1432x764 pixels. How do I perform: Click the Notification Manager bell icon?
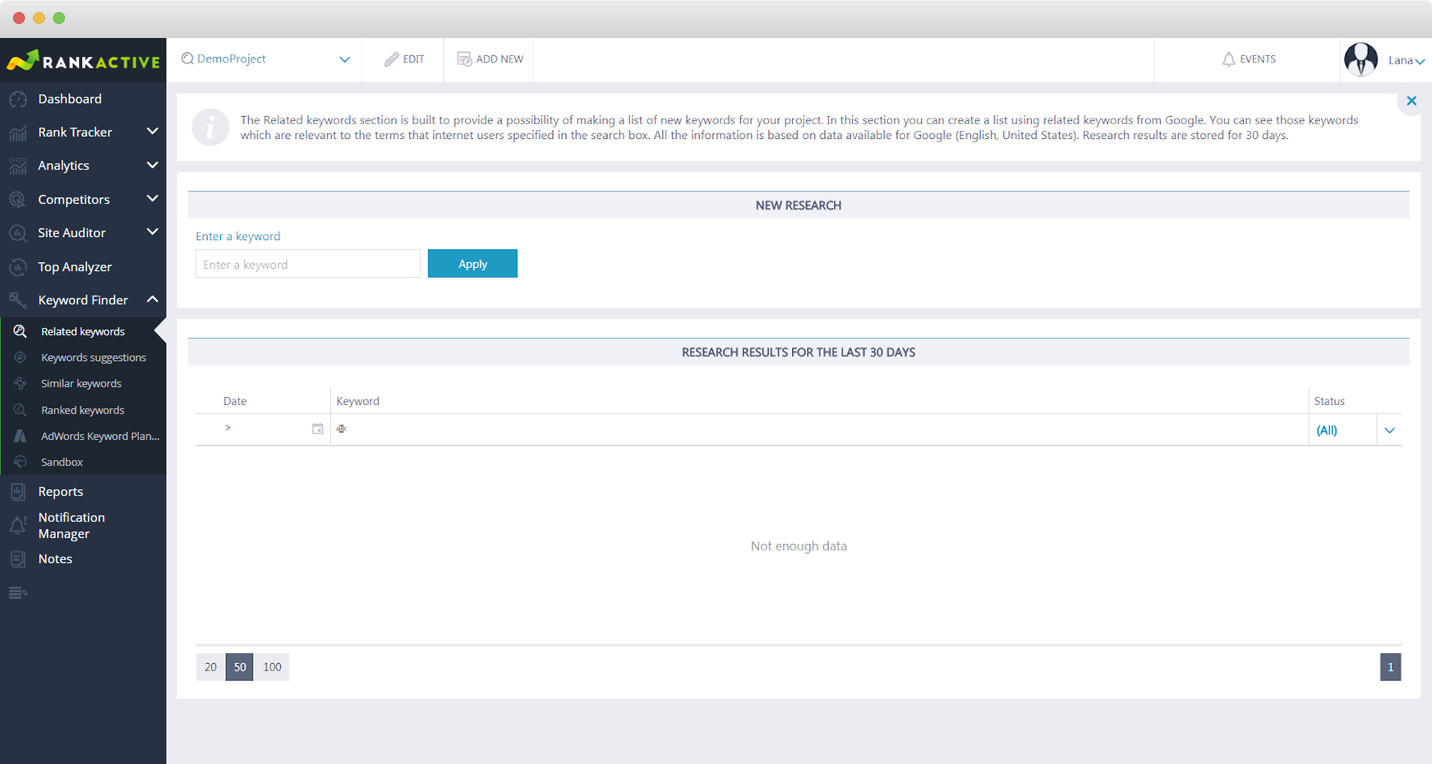17,526
